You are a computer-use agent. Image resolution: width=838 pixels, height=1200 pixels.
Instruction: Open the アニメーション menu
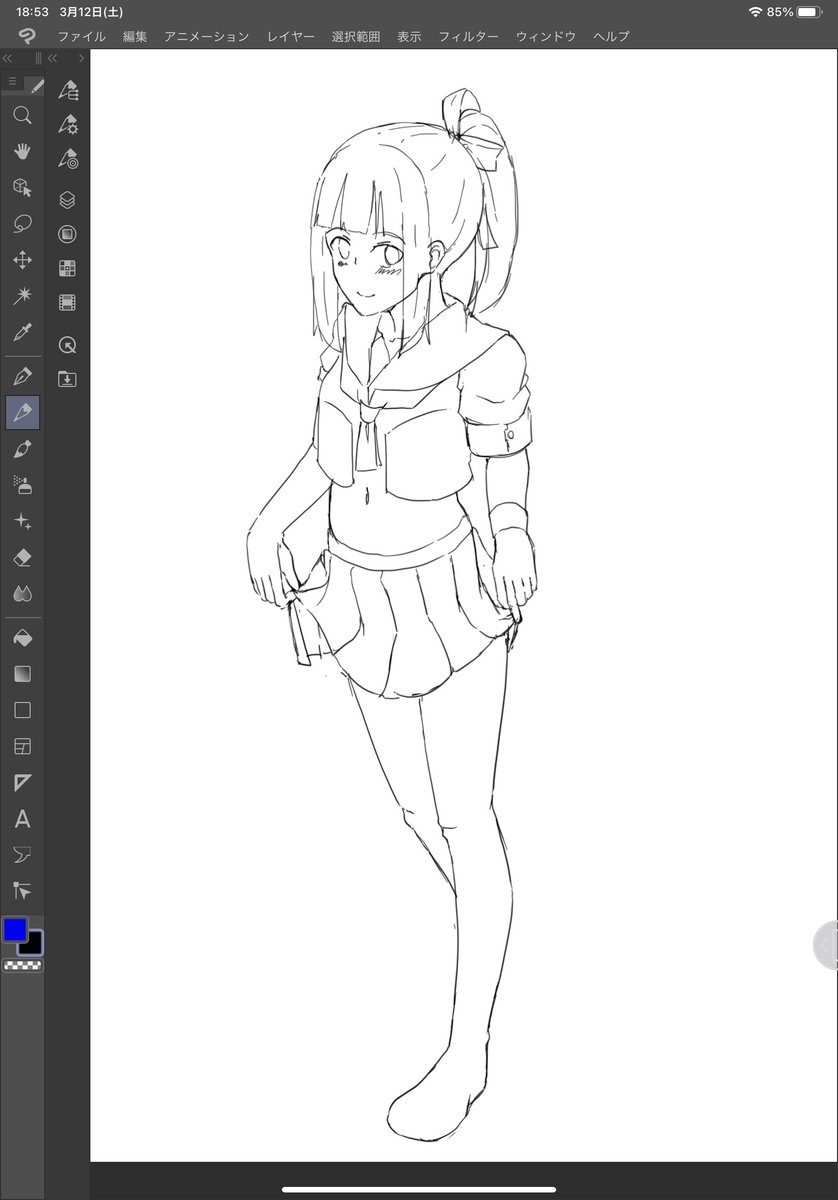tap(207, 36)
